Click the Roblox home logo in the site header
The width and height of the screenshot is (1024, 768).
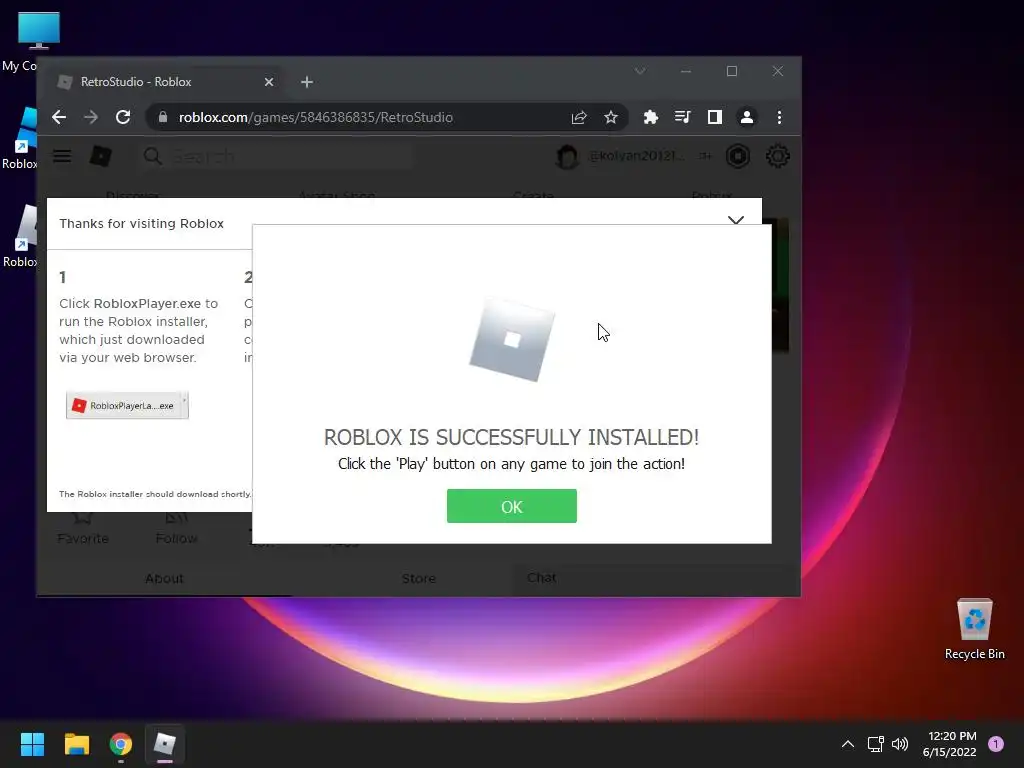(101, 156)
